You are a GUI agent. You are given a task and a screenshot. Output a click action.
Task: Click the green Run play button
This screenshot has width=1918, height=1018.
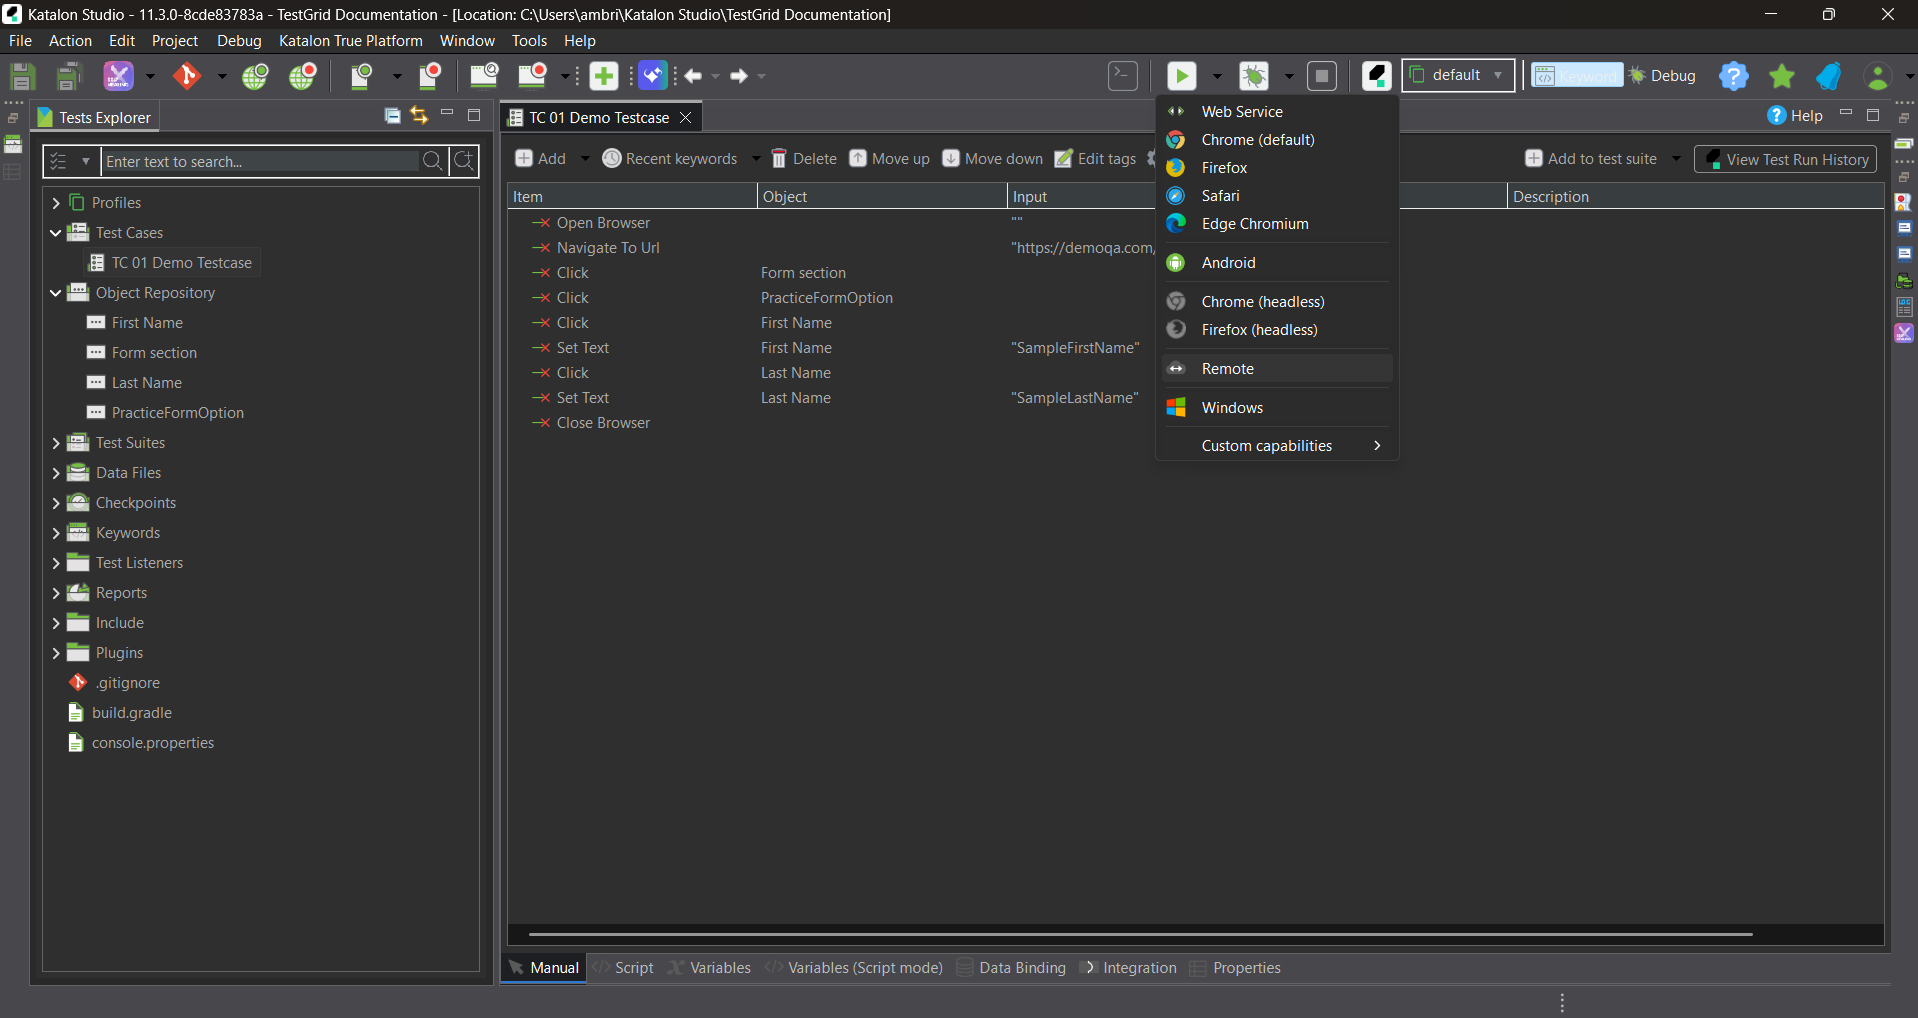(1181, 76)
